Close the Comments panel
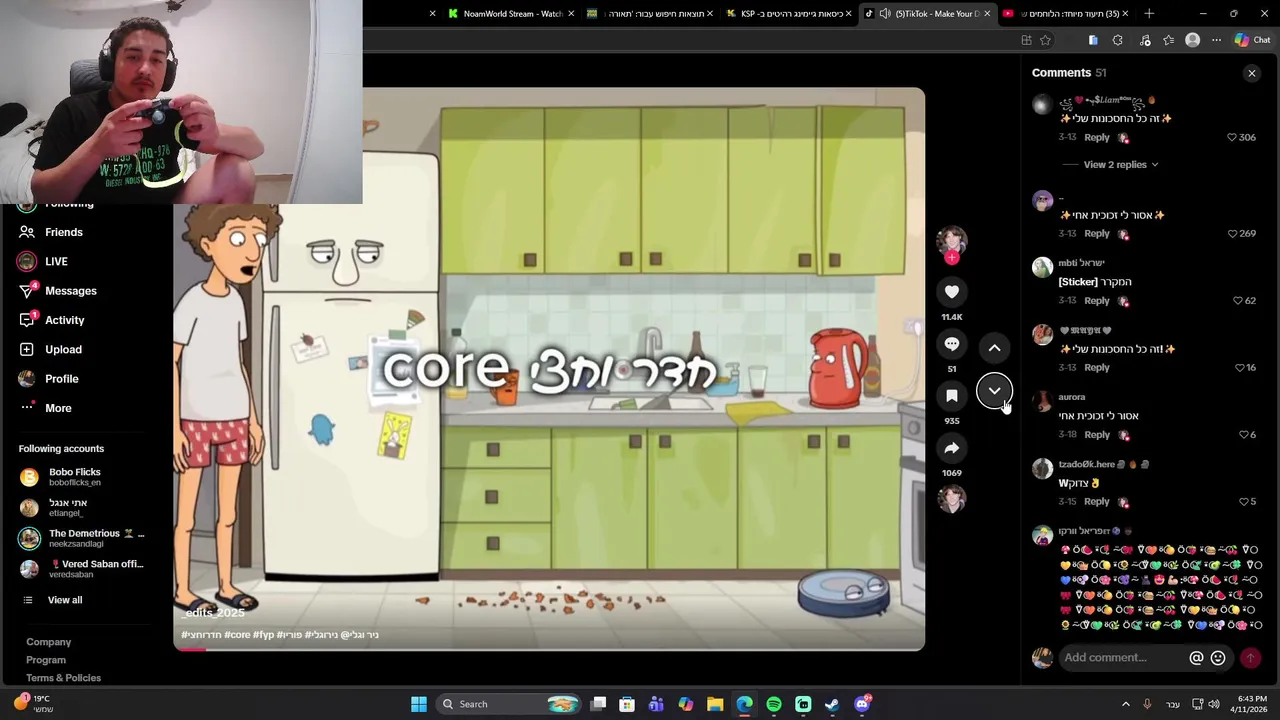The height and width of the screenshot is (720, 1280). (x=1252, y=73)
